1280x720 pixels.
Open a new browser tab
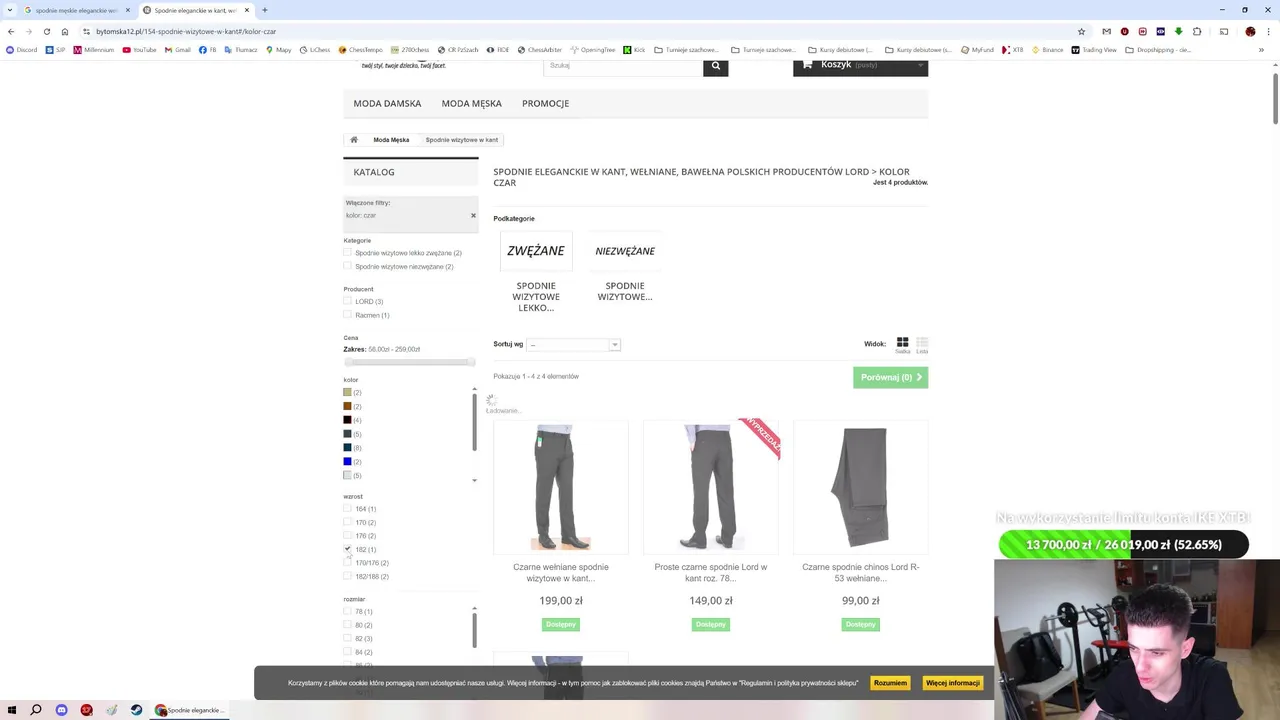(x=264, y=10)
